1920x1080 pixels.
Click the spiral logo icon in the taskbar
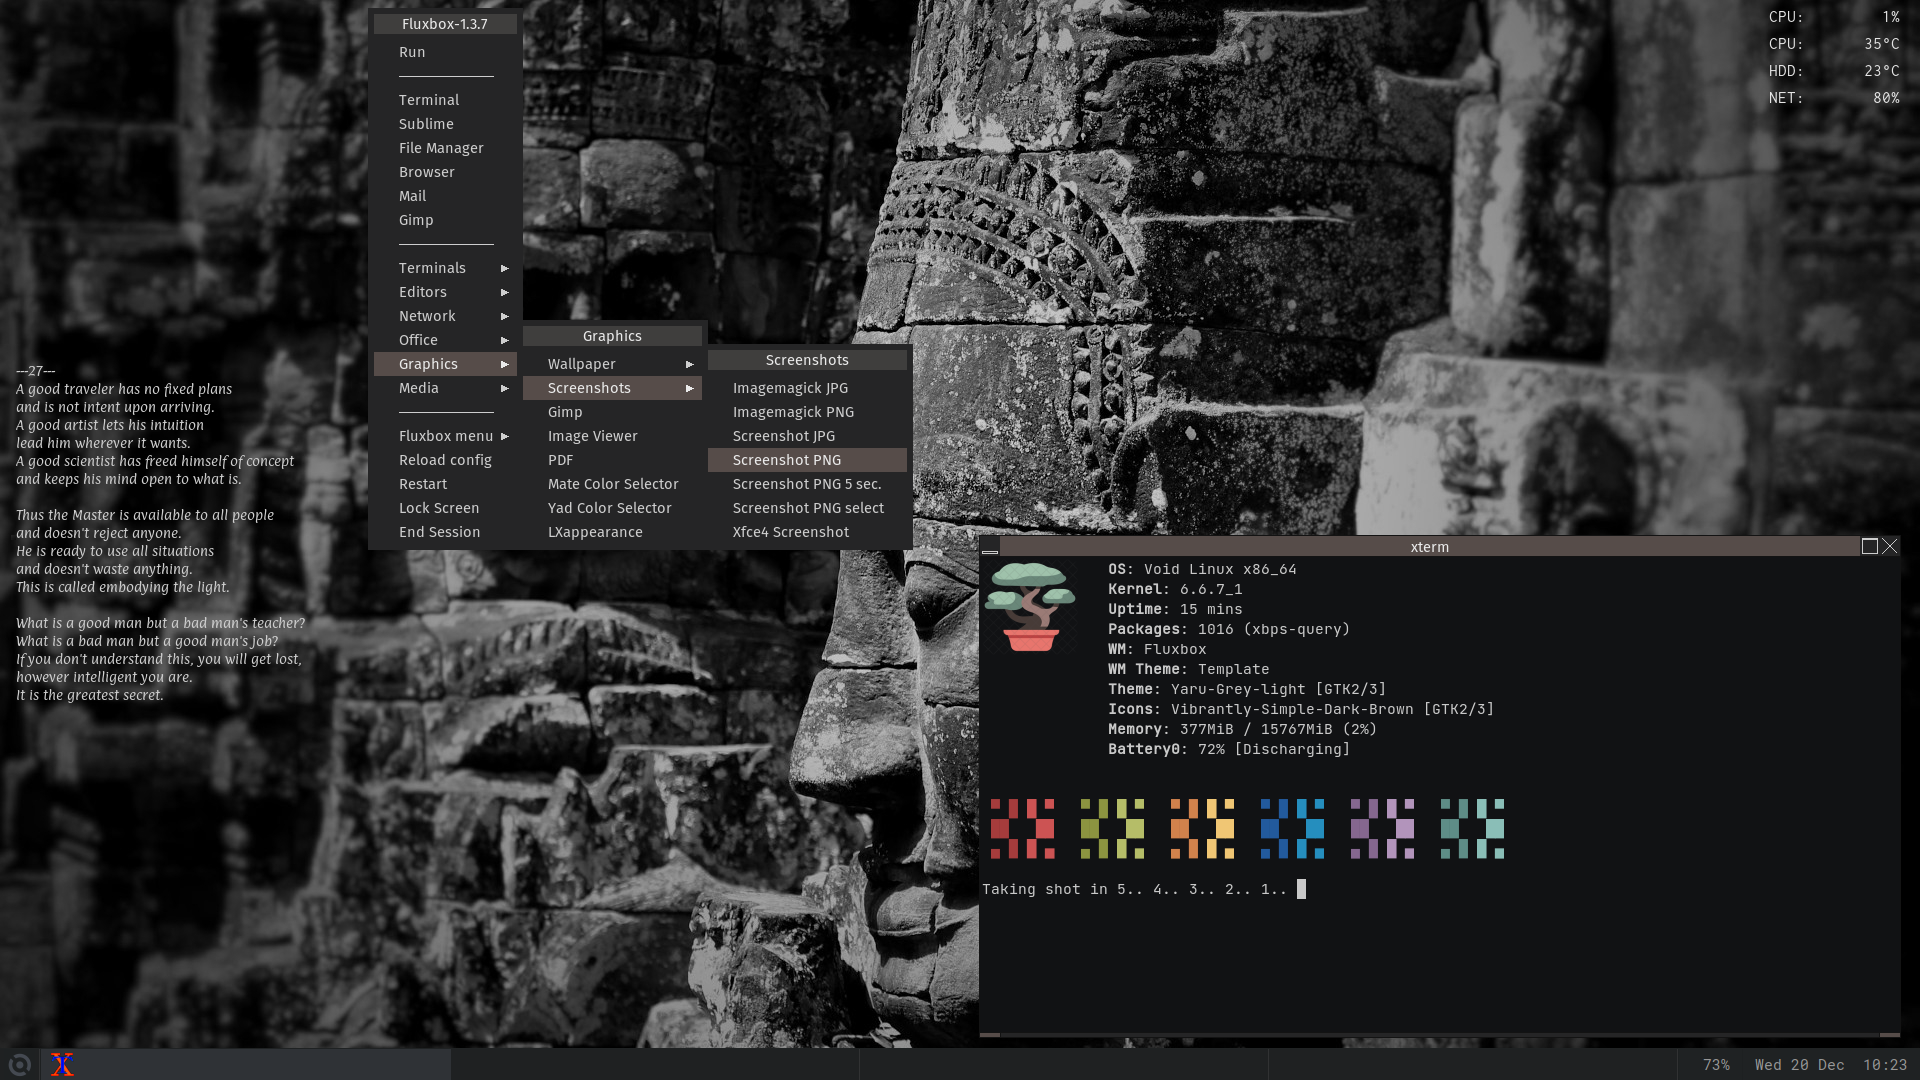[19, 1064]
